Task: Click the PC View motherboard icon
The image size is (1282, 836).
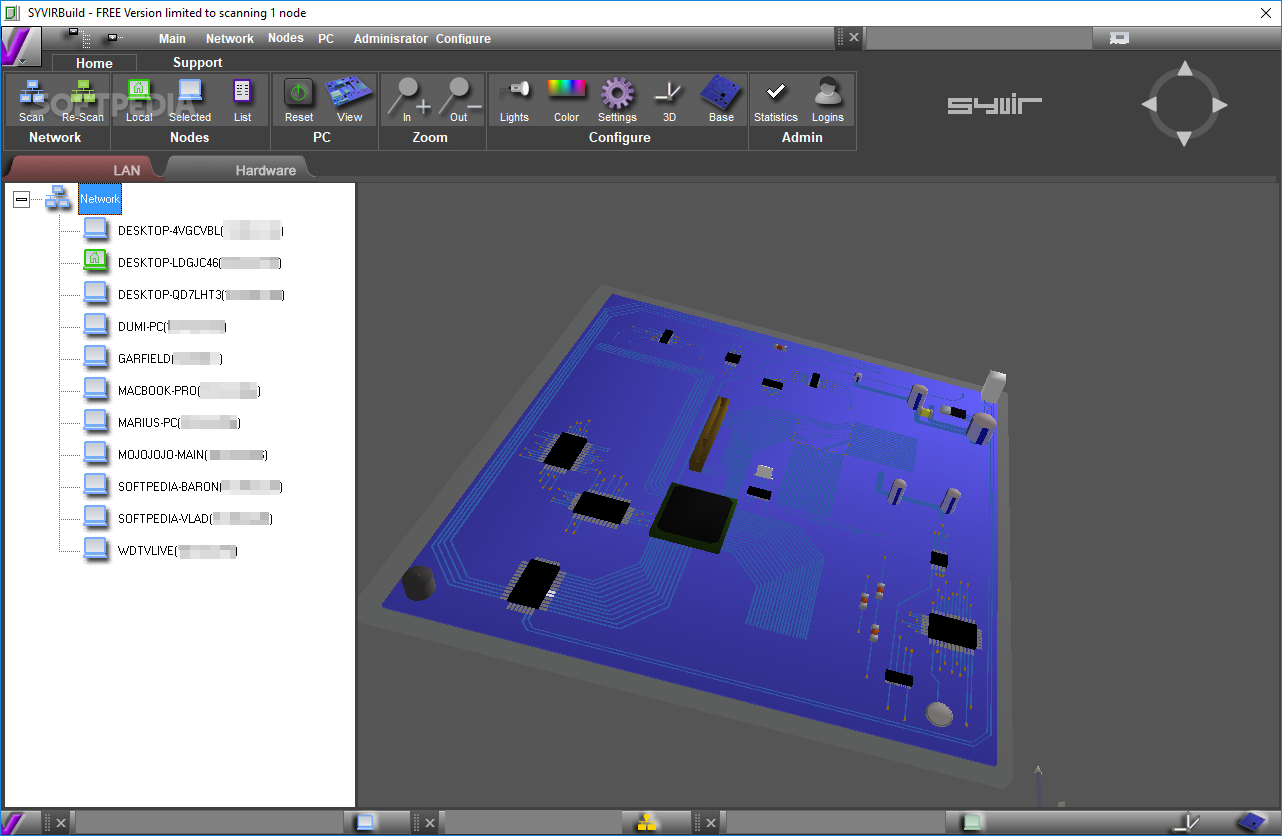Action: 350,92
